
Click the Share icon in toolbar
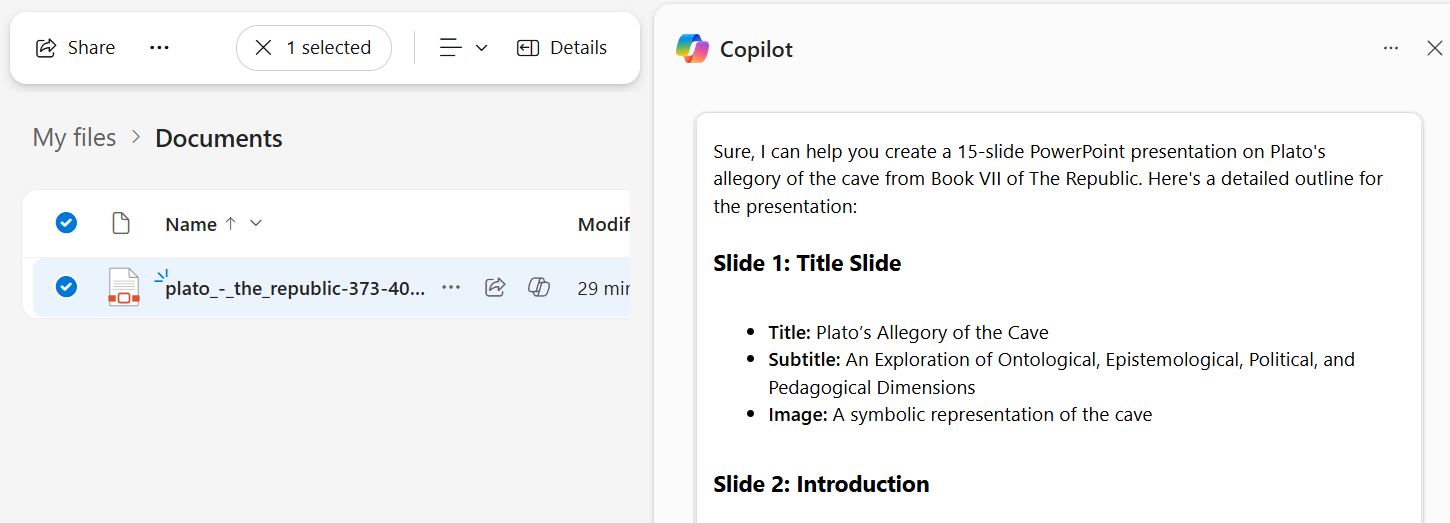click(x=46, y=48)
